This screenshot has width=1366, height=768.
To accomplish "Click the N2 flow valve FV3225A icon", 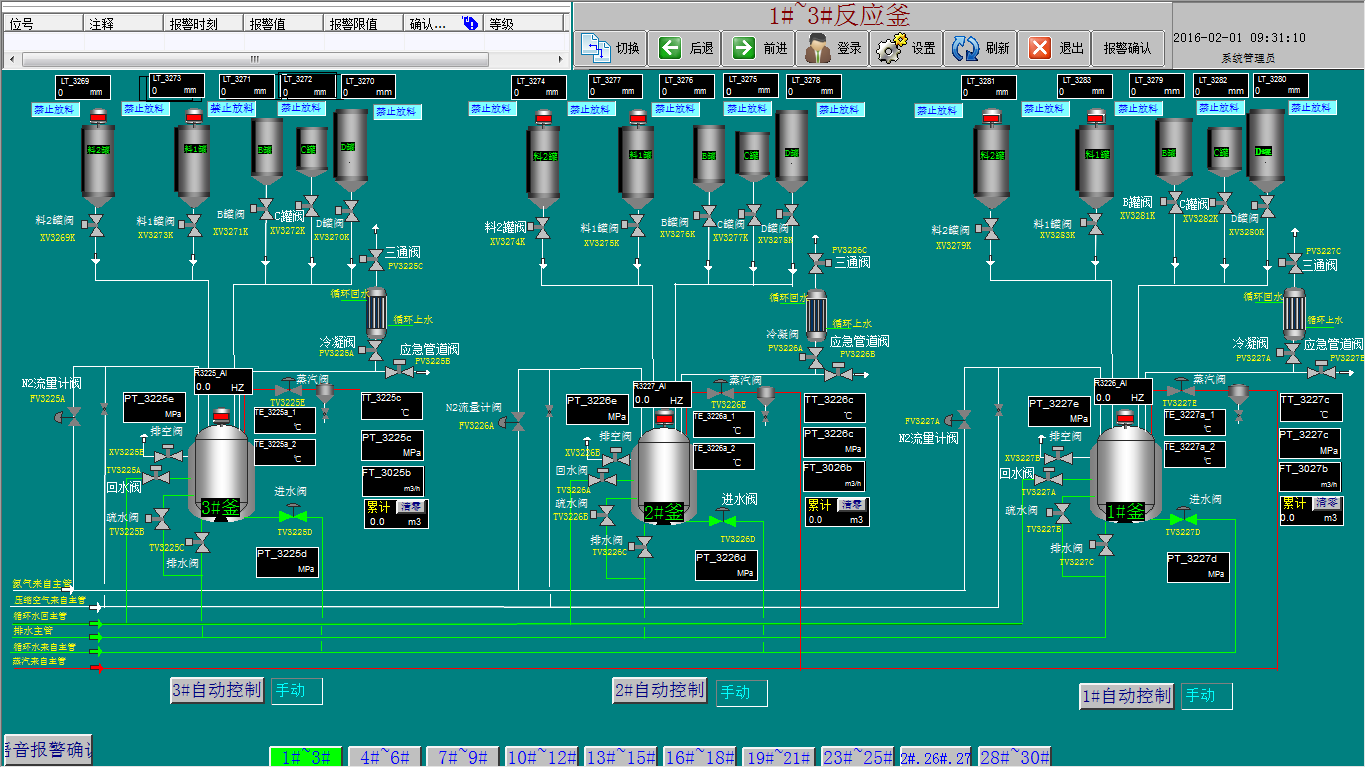I will [71, 417].
